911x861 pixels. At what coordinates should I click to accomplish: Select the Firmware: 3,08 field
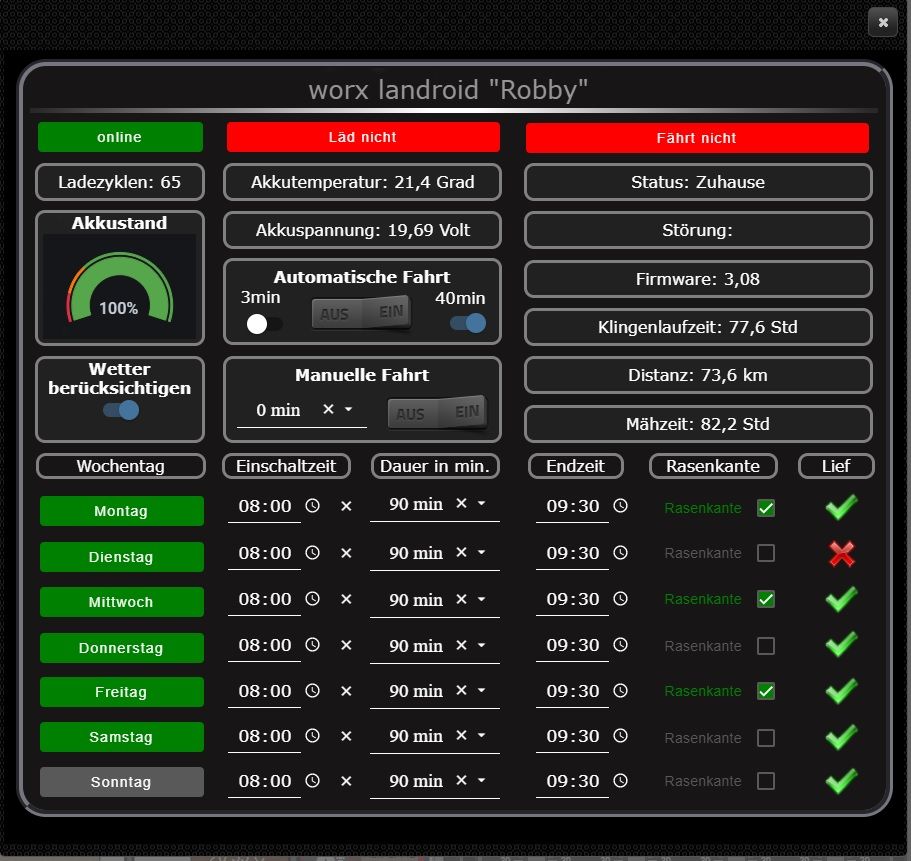click(698, 279)
